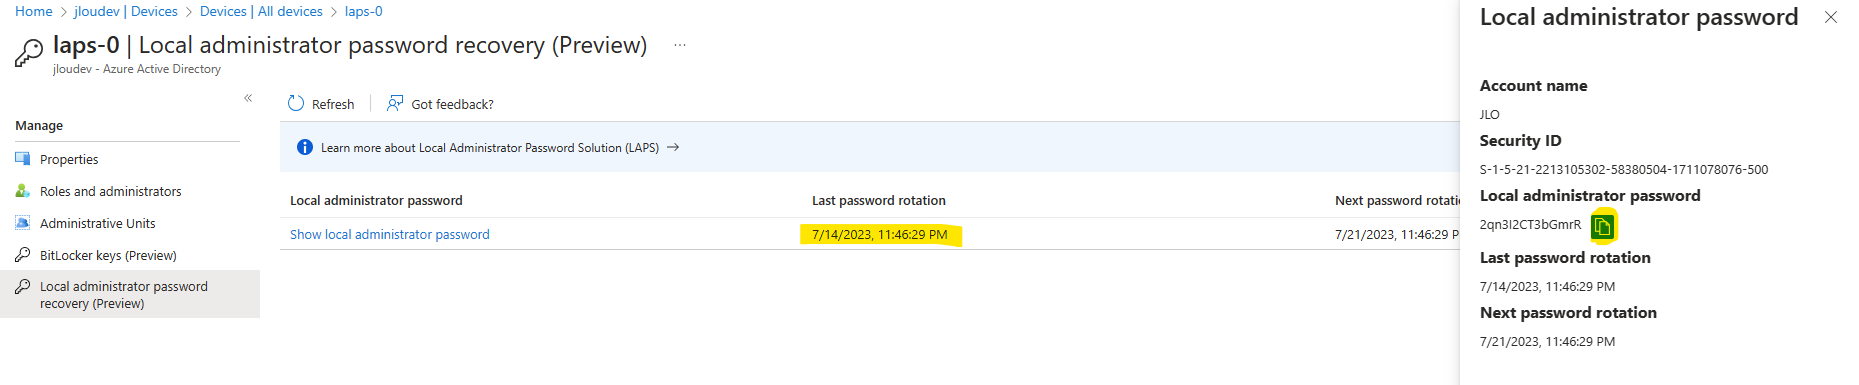Go to Home breadcrumb link
The width and height of the screenshot is (1859, 385).
34,11
